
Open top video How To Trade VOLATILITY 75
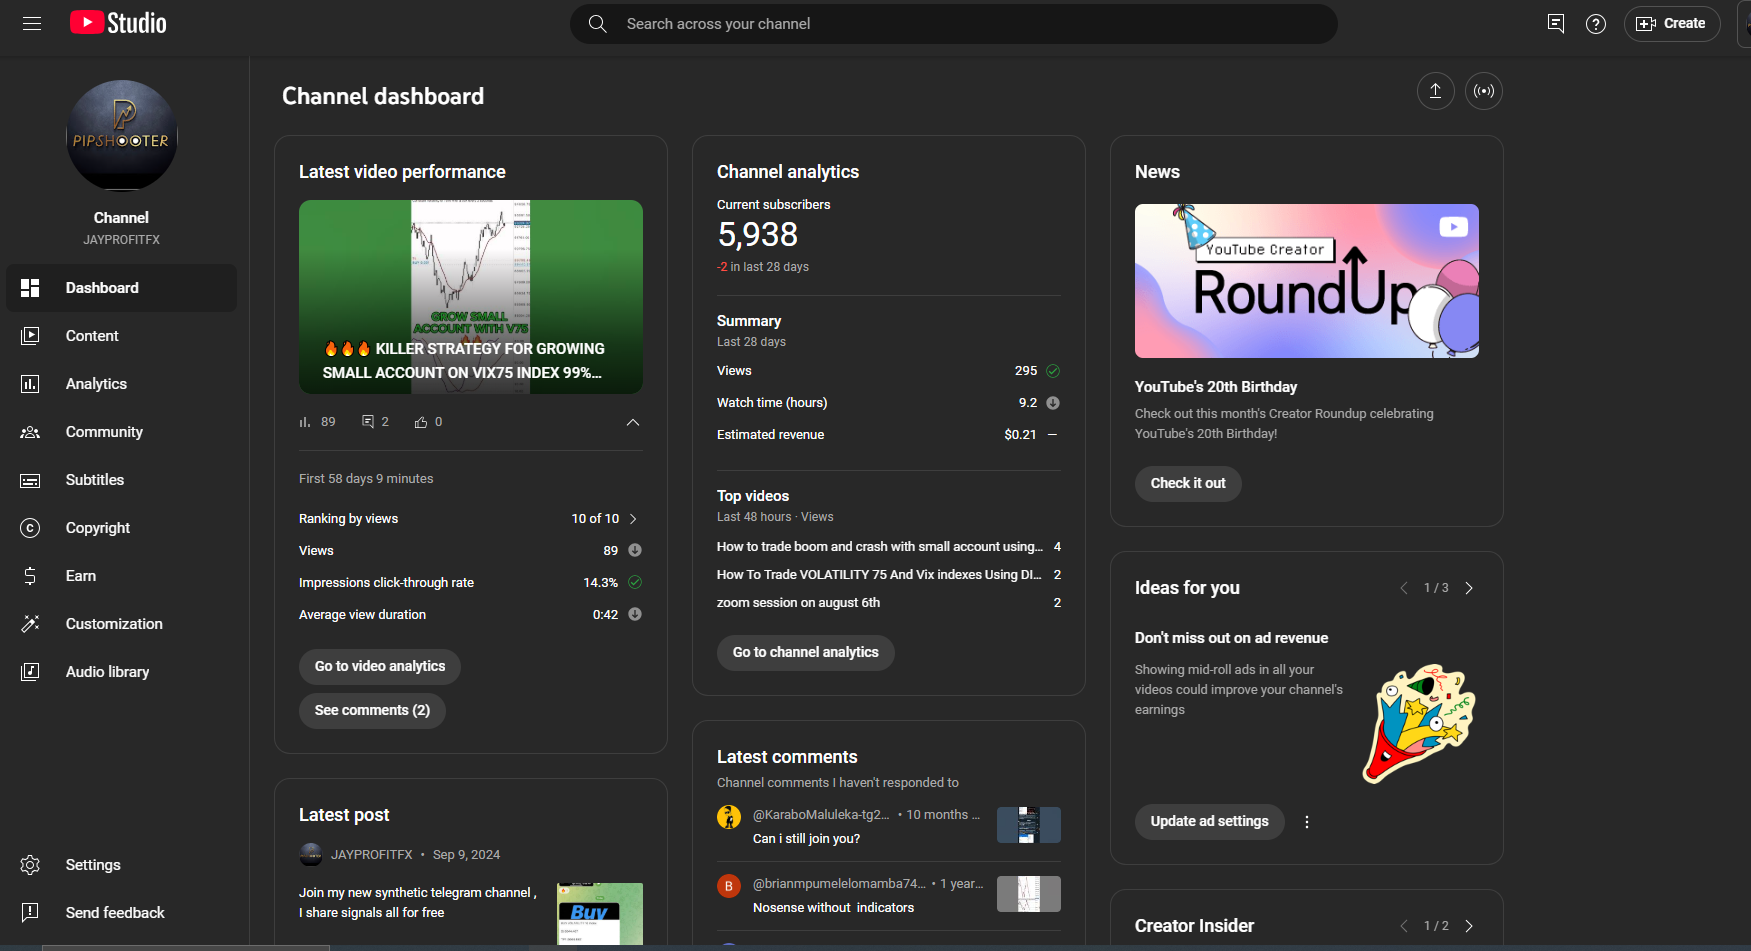[879, 575]
